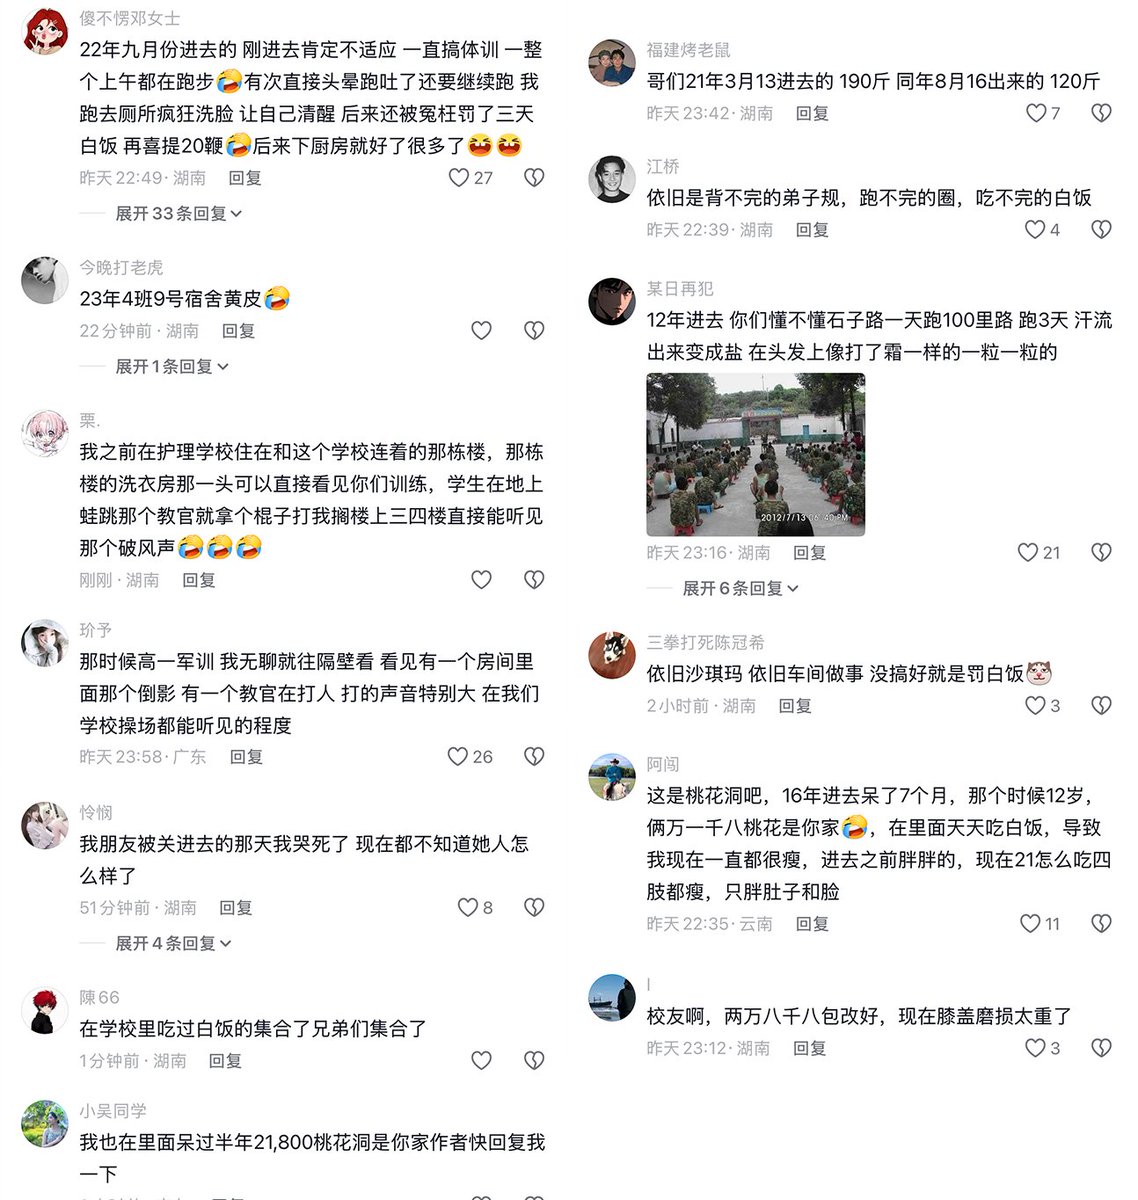Screen dimensions: 1138x1200
Task: Dislike the comment by 福建烤老鼠
Action: click(1101, 113)
